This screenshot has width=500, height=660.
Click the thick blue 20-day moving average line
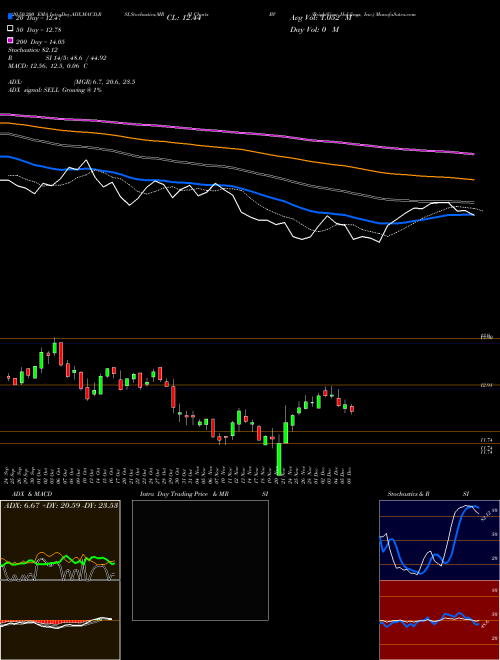click(237, 189)
